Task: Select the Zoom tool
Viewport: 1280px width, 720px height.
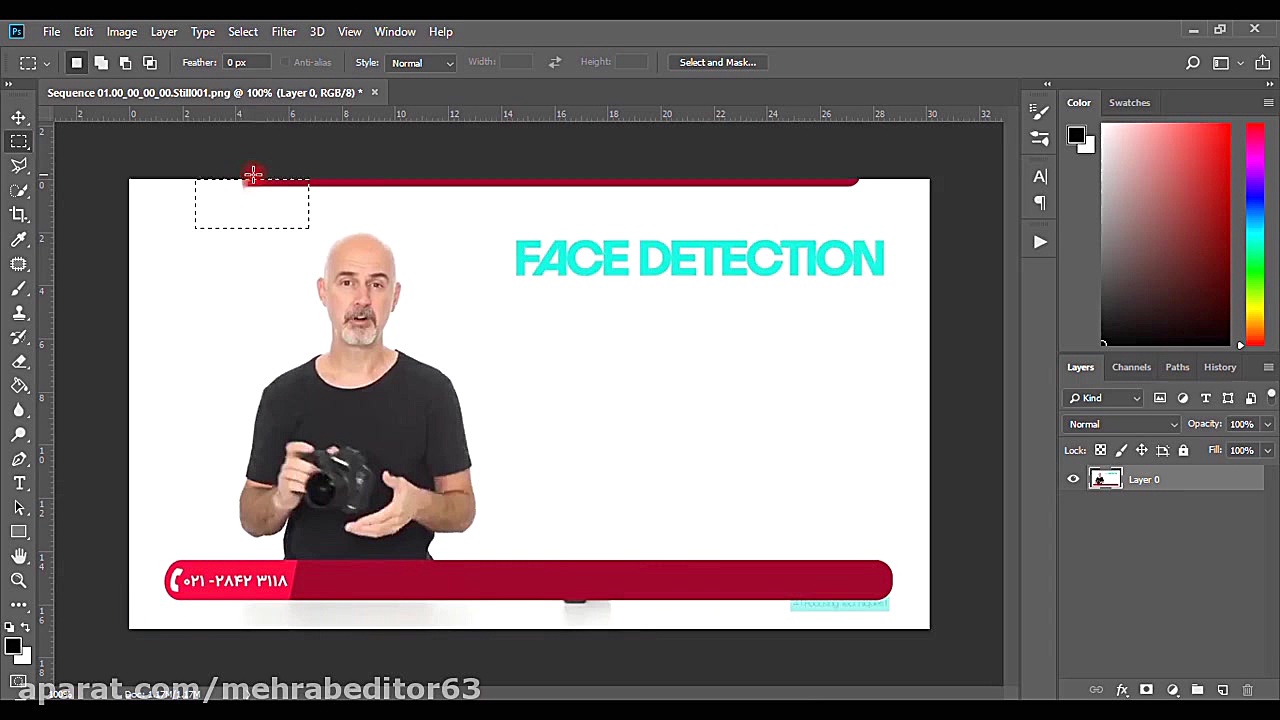Action: tap(19, 580)
